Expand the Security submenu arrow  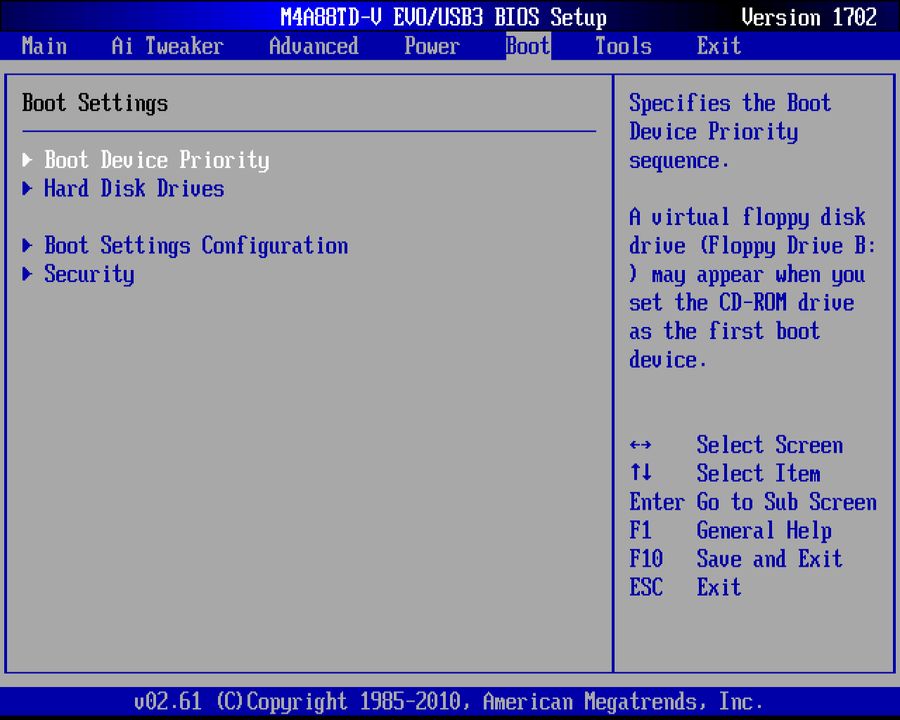(27, 274)
